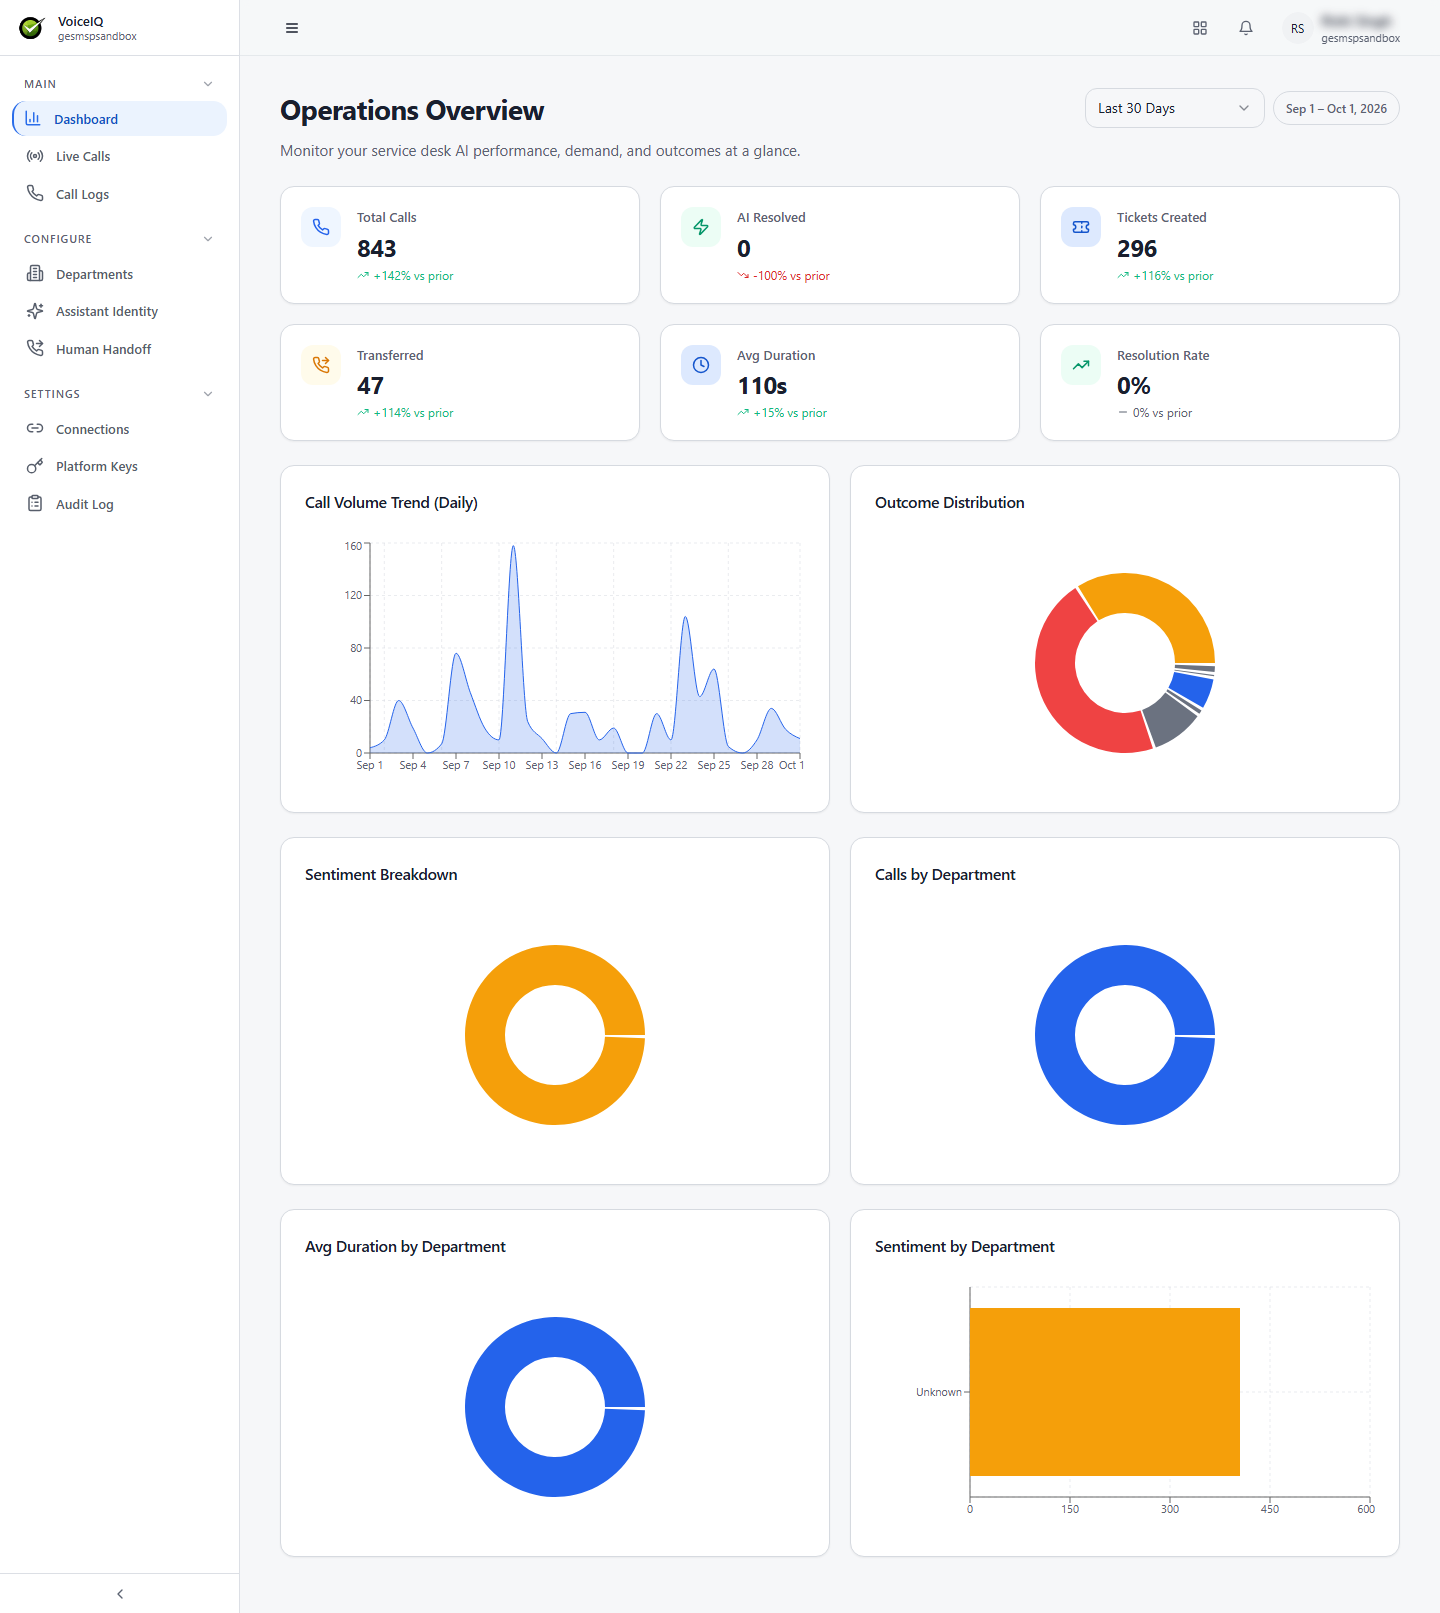Click the Platform Keys key icon
Screen dimensions: 1440x1613
click(35, 466)
